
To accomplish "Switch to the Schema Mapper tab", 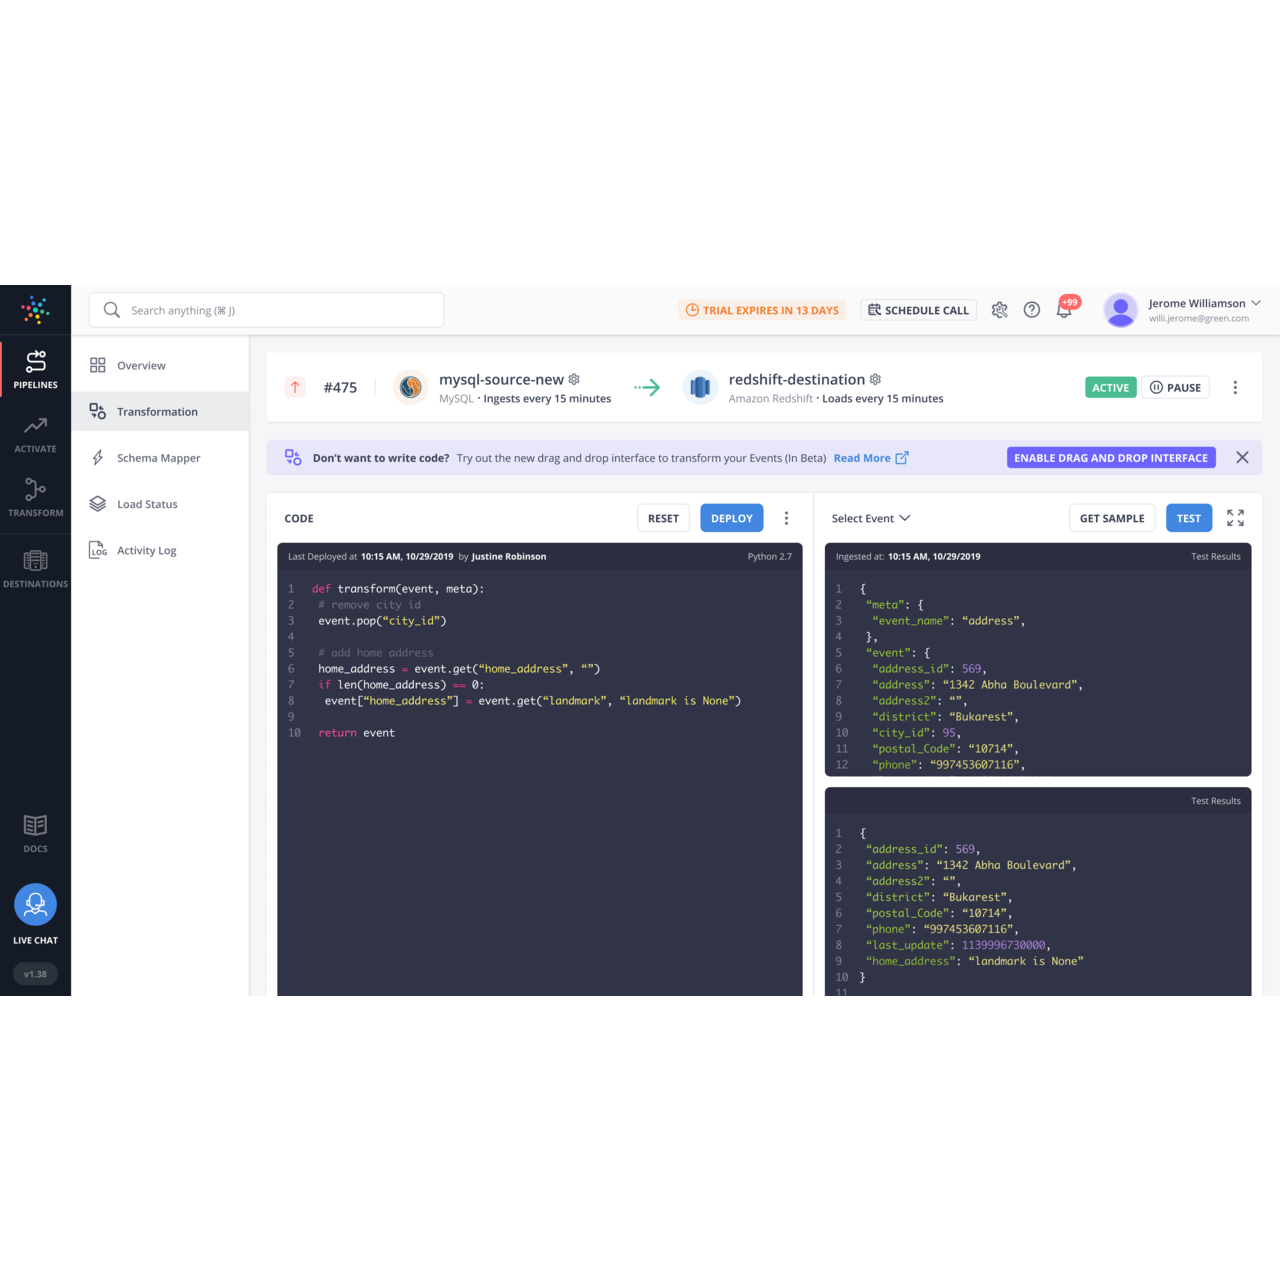I will coord(158,458).
